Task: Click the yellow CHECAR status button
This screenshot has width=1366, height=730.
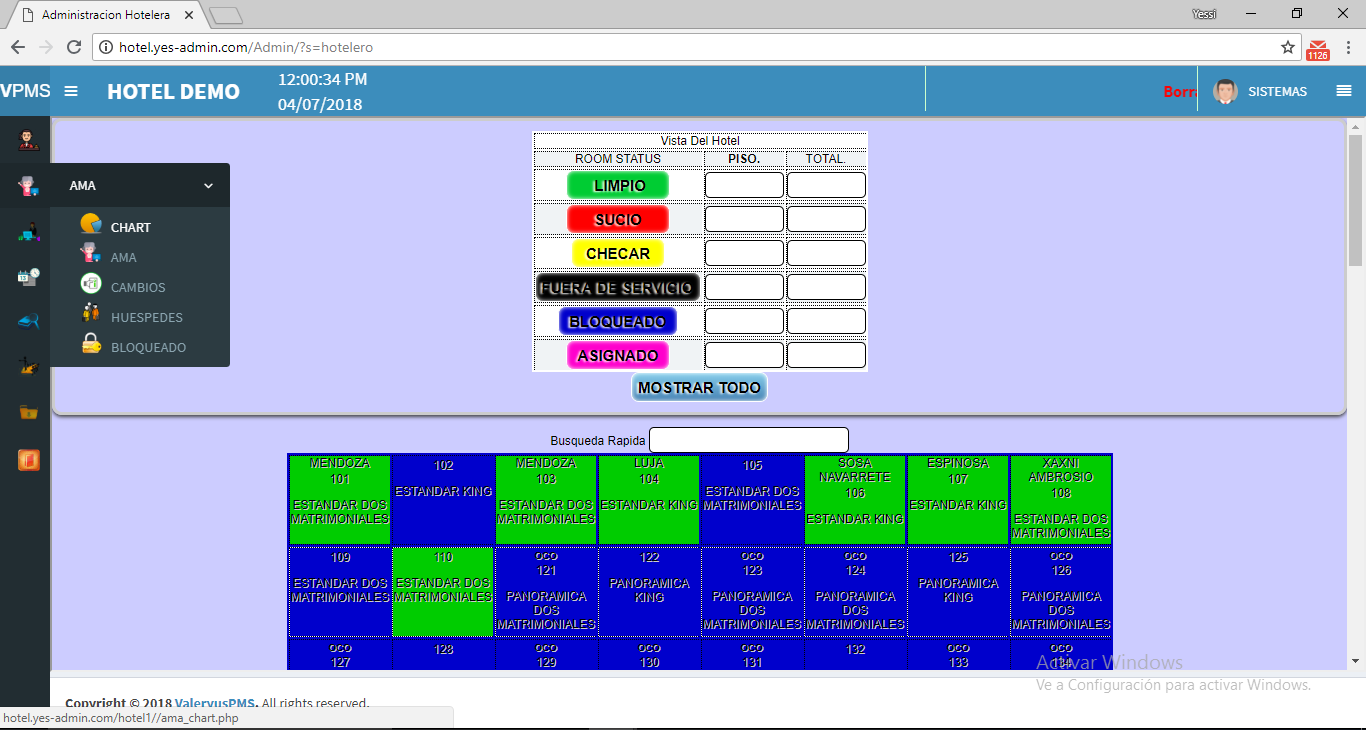Action: 618,253
